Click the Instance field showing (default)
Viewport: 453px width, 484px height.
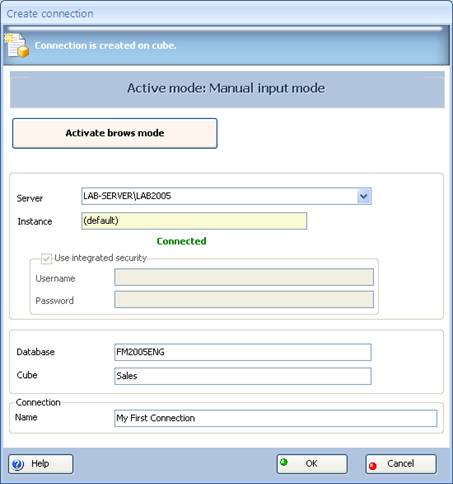coord(194,221)
